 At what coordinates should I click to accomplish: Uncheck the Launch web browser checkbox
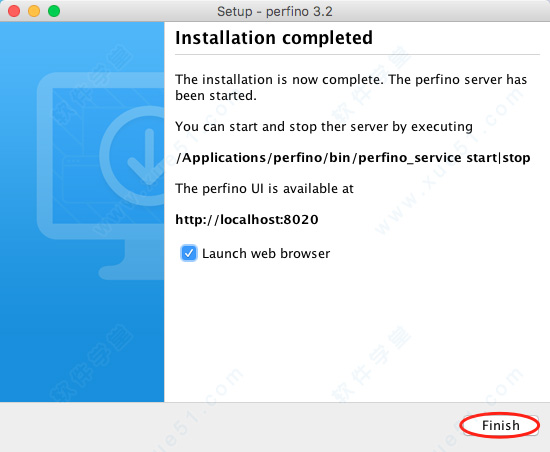coord(189,253)
